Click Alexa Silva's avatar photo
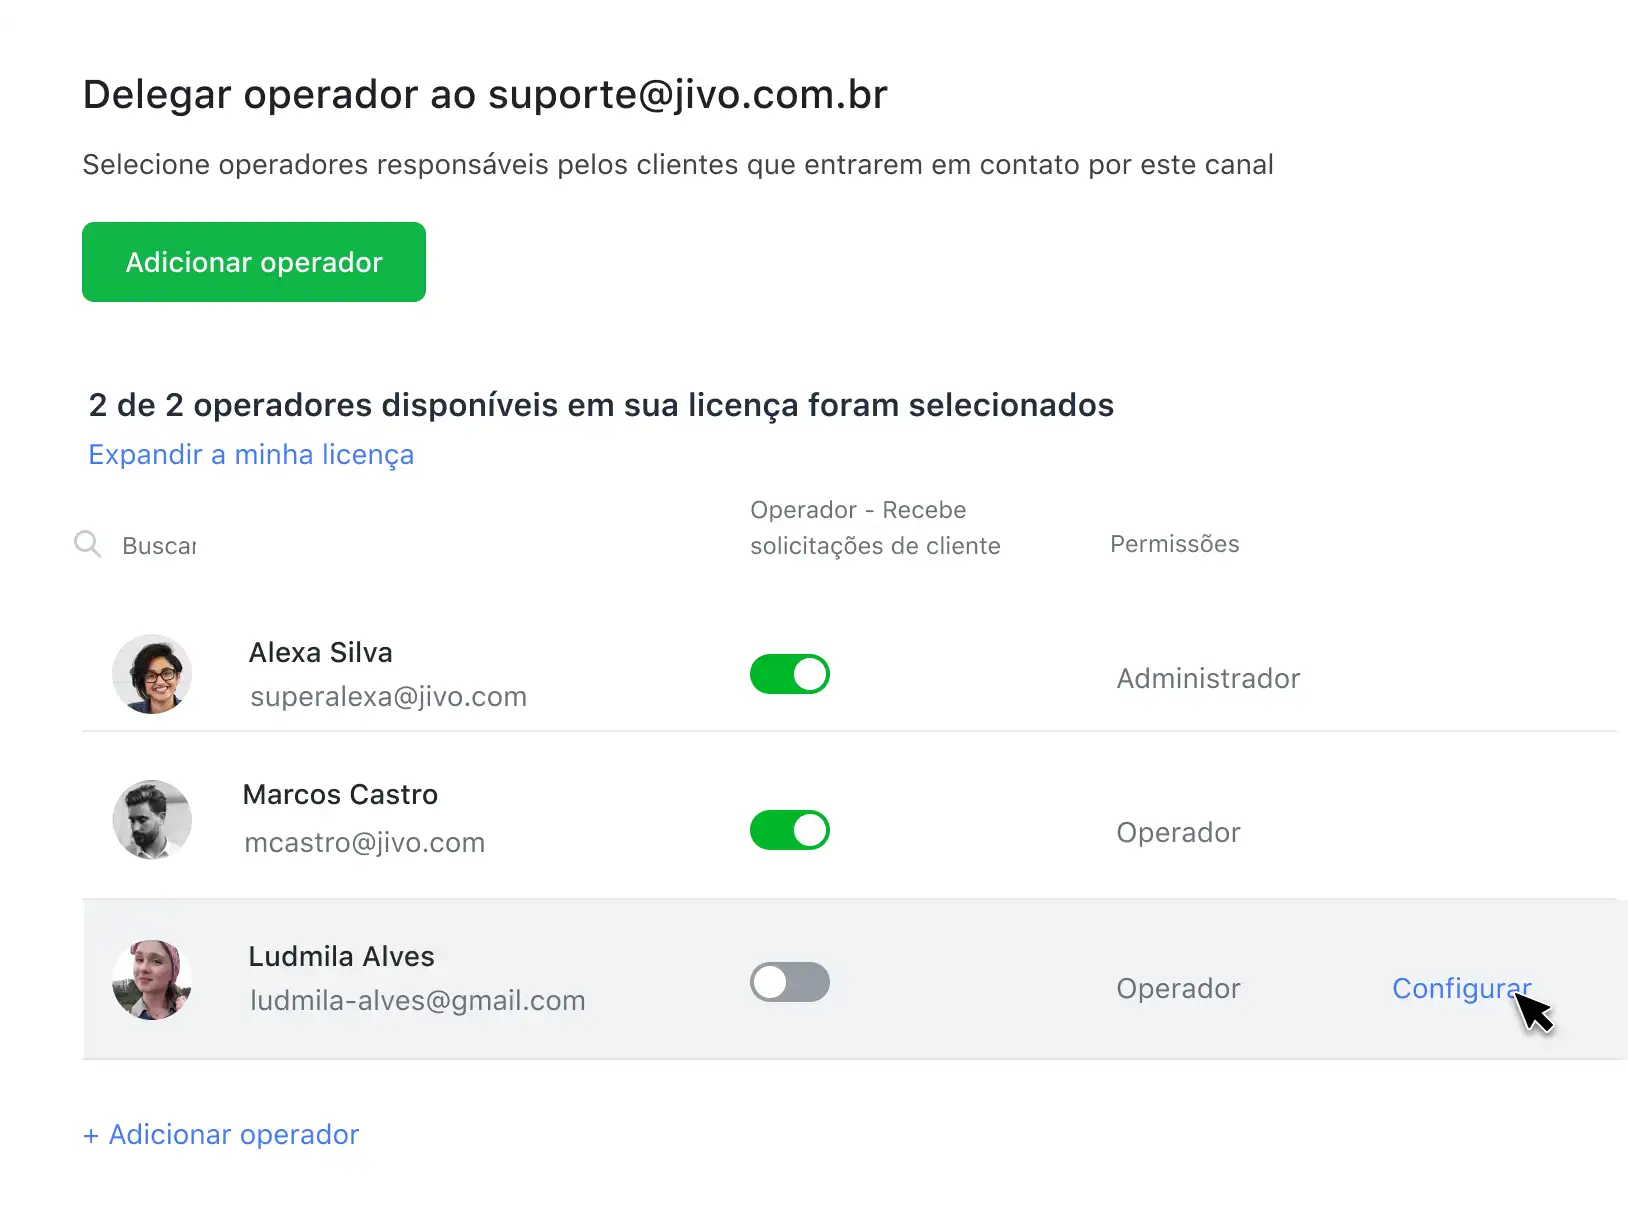The image size is (1628, 1220). coord(152,674)
